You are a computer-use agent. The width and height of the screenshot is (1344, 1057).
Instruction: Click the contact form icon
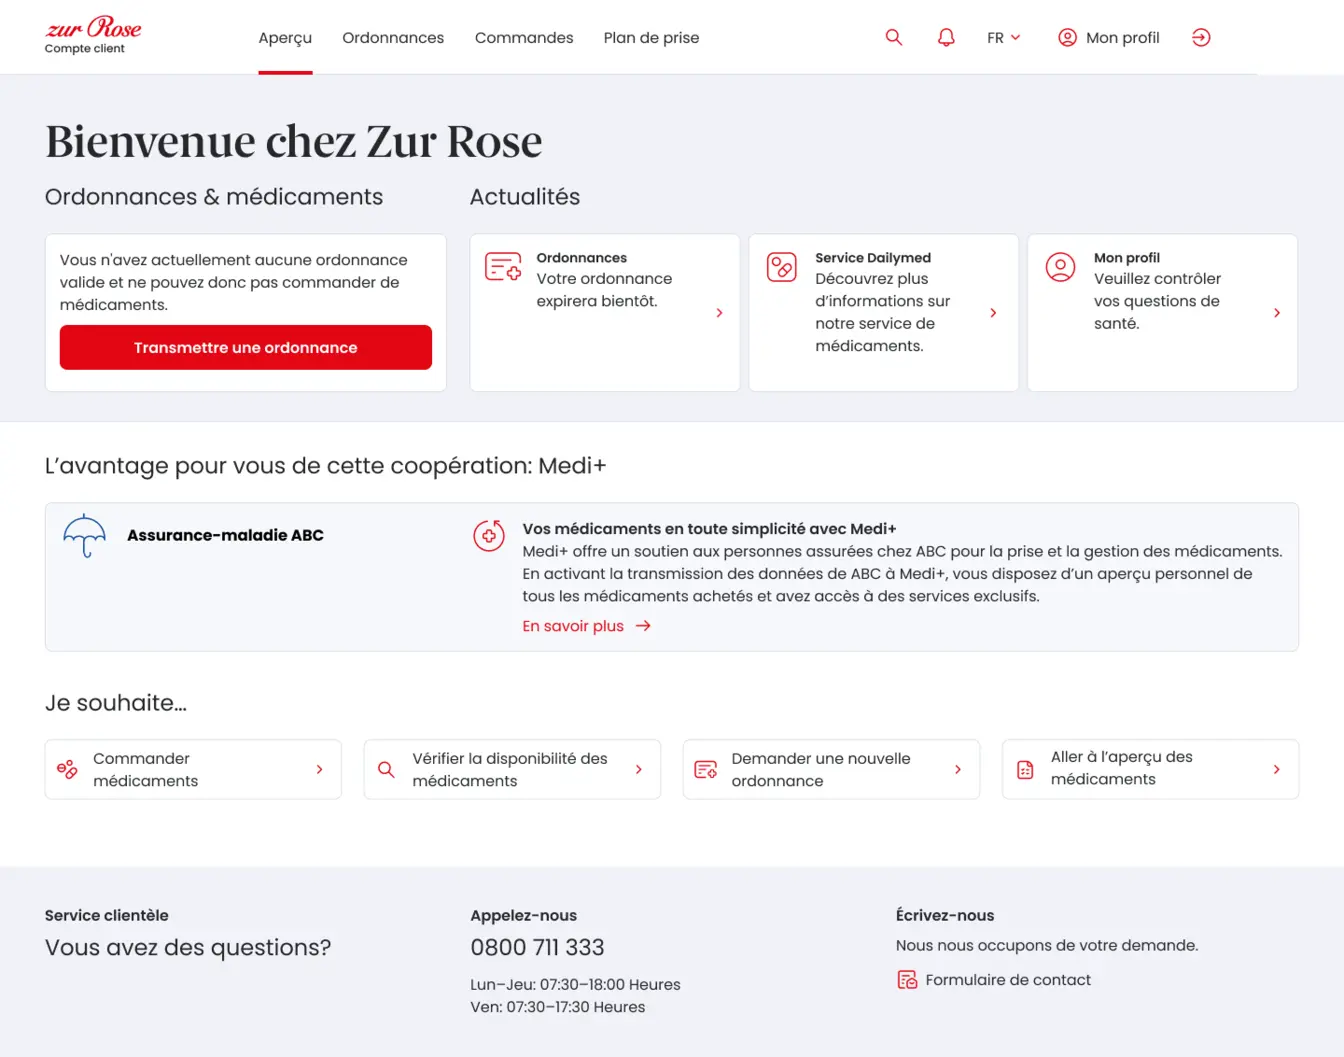click(907, 980)
